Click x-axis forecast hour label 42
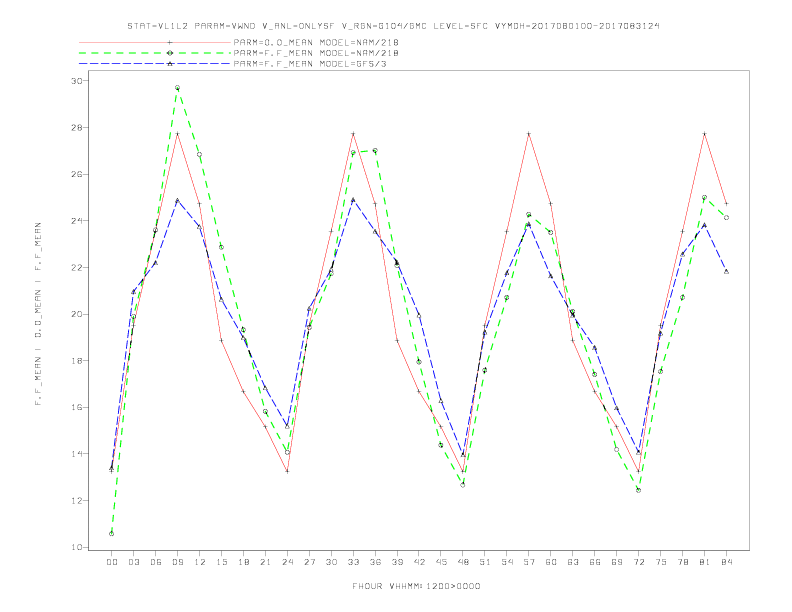 click(419, 562)
